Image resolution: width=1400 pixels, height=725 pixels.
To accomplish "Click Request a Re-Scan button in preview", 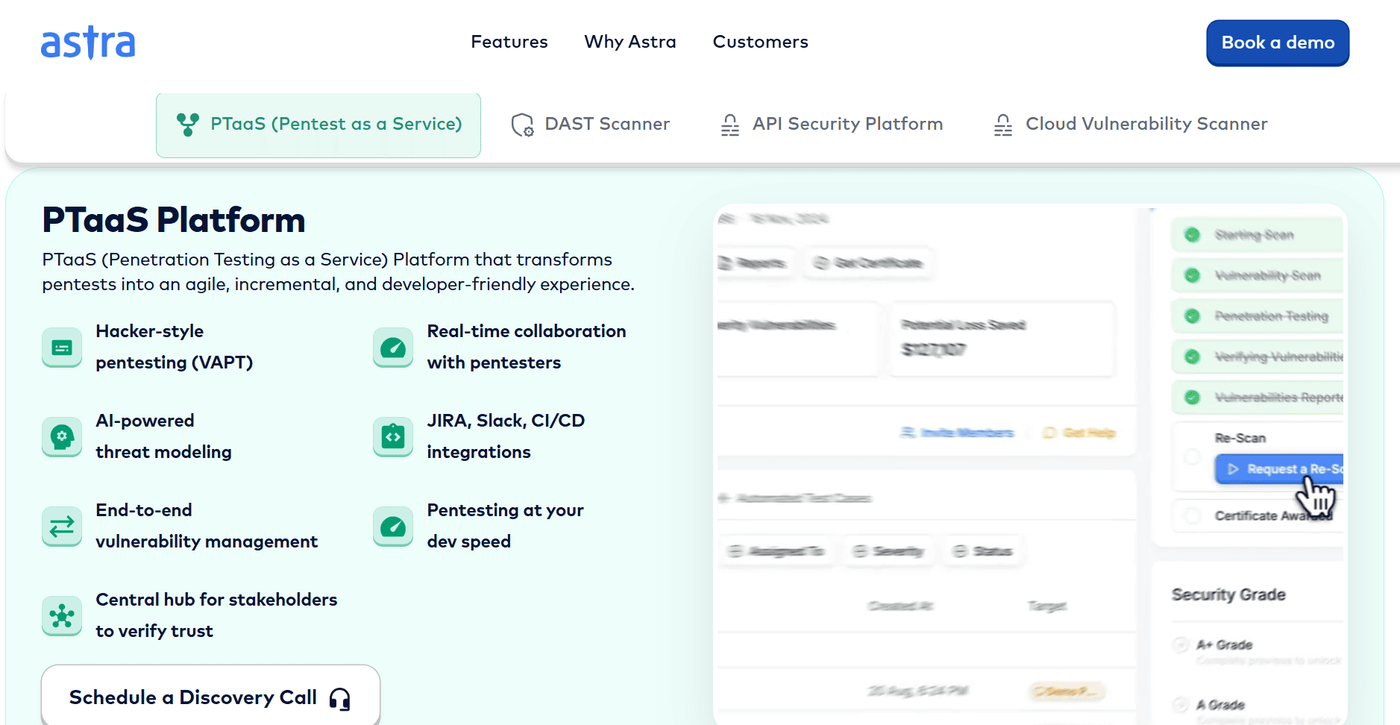I will [x=1279, y=469].
